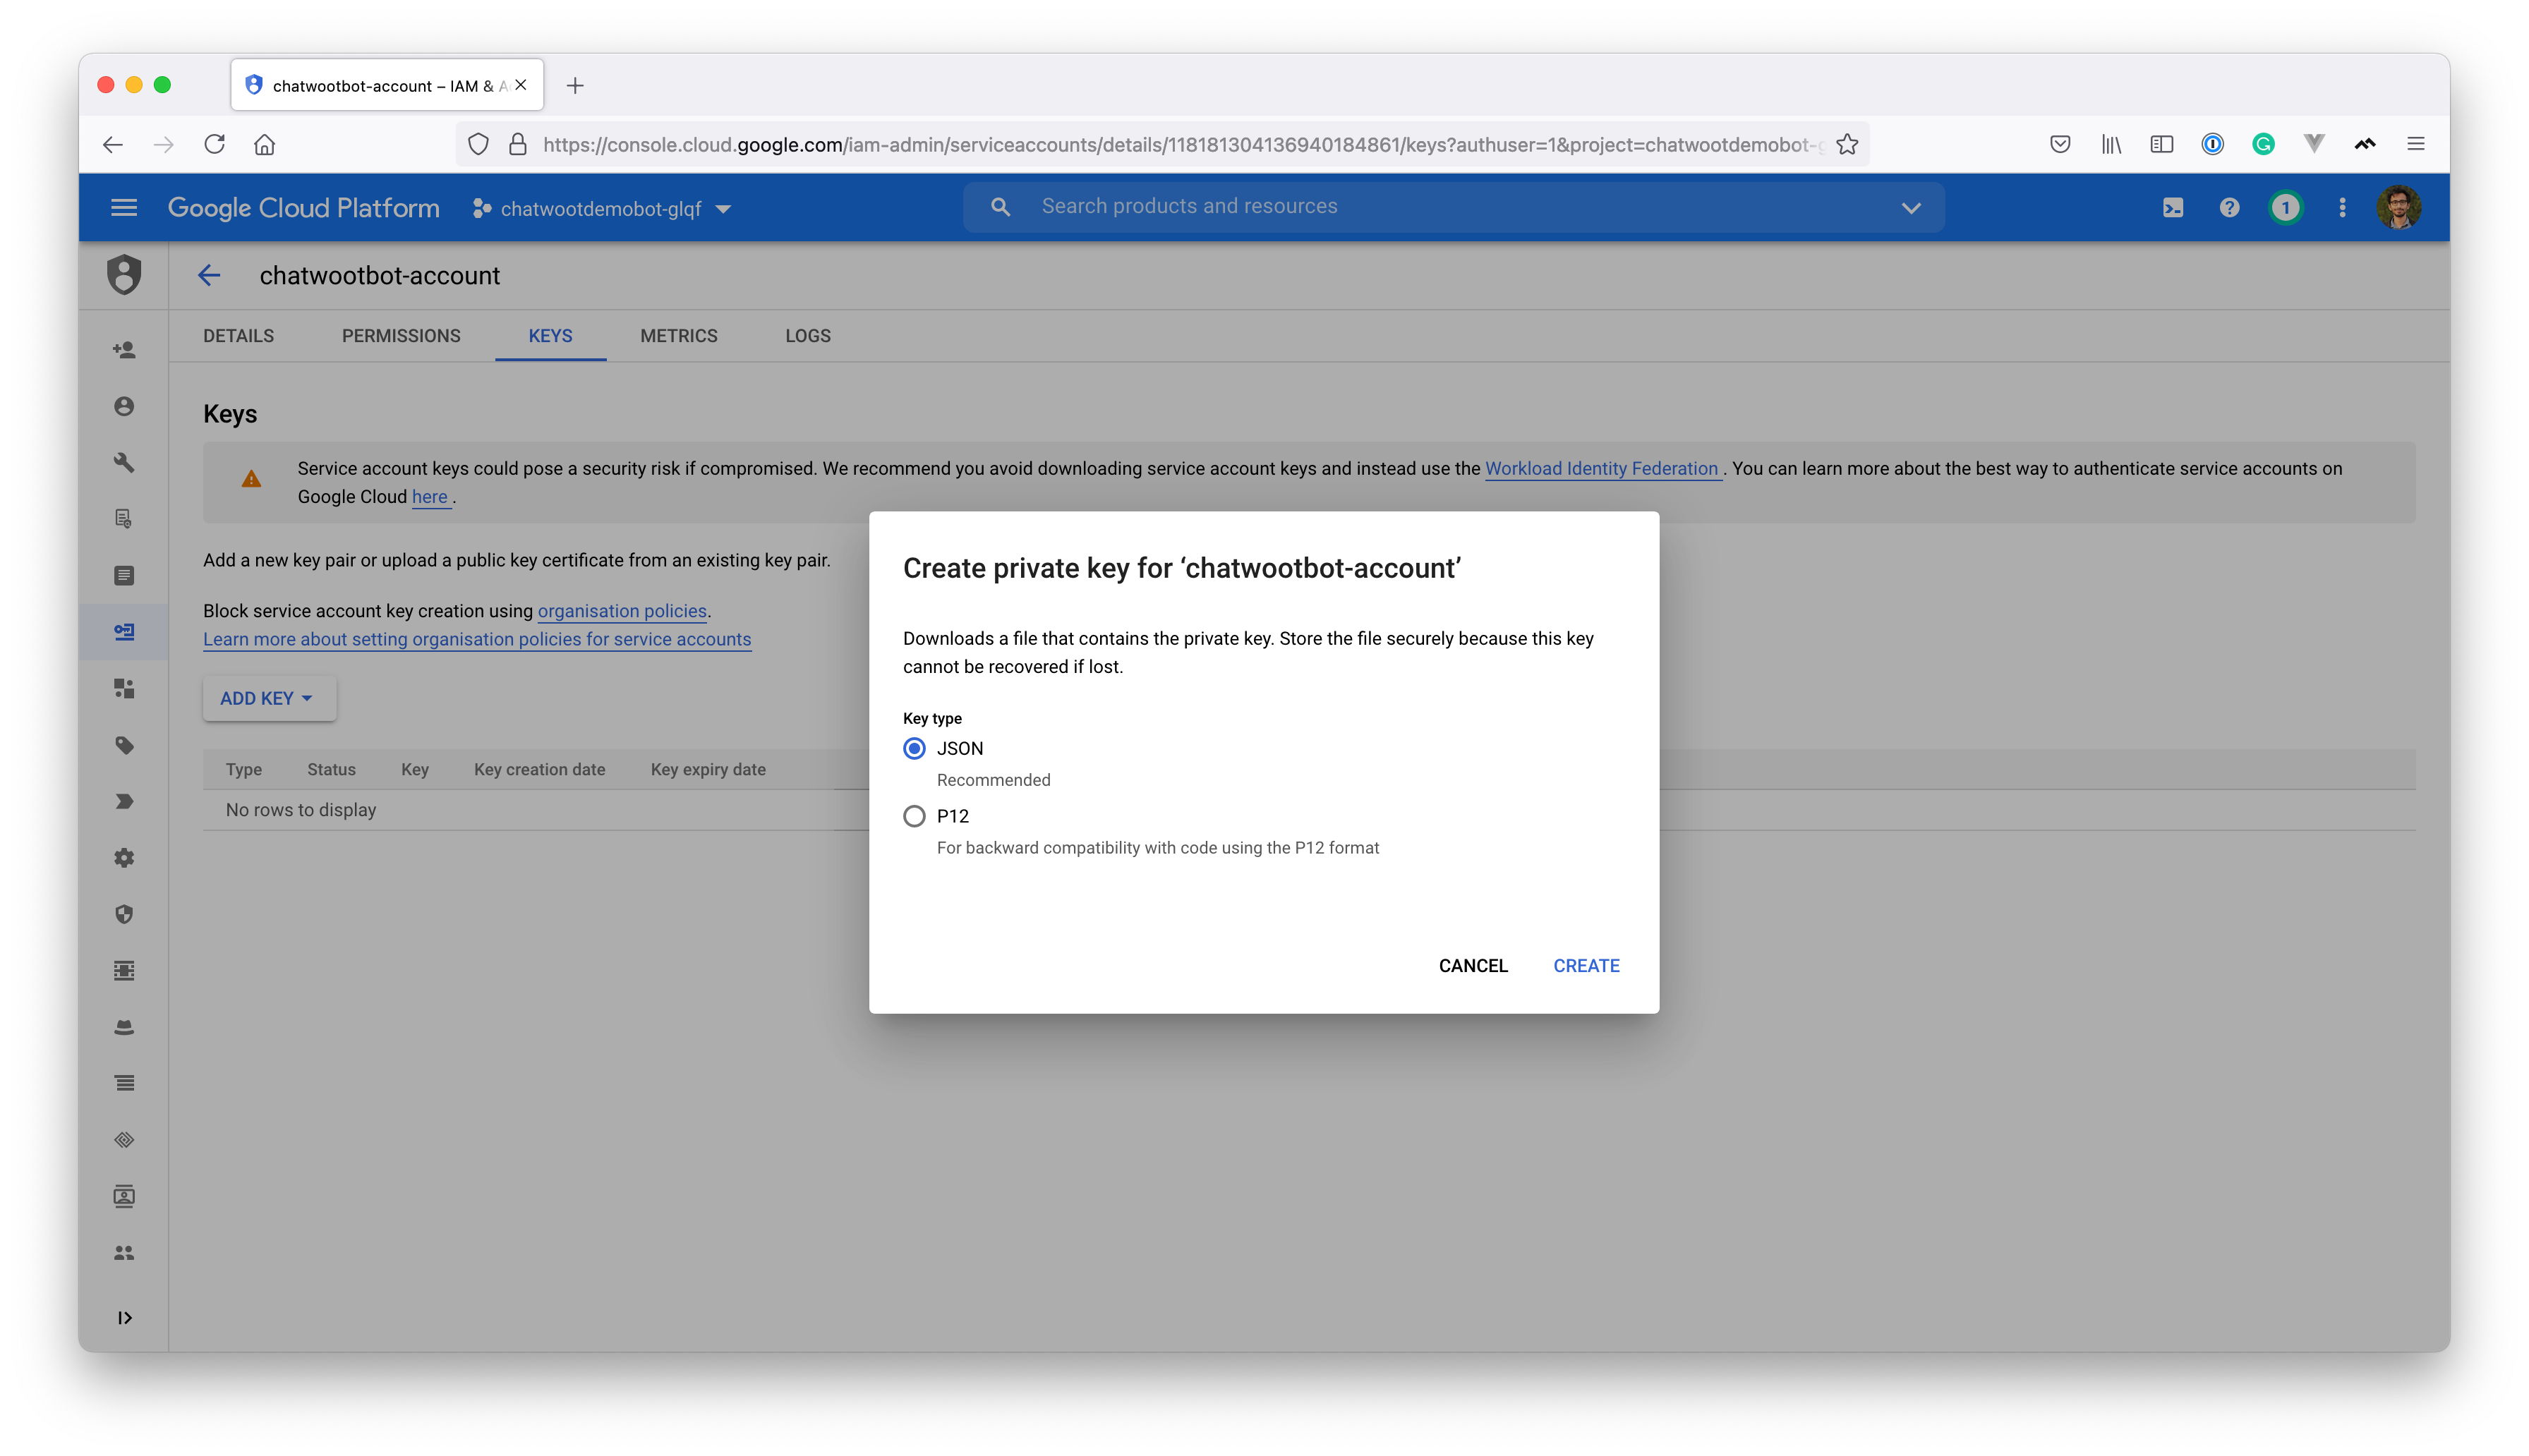The width and height of the screenshot is (2529, 1456).
Task: Select P12 key type radio button
Action: pos(914,815)
